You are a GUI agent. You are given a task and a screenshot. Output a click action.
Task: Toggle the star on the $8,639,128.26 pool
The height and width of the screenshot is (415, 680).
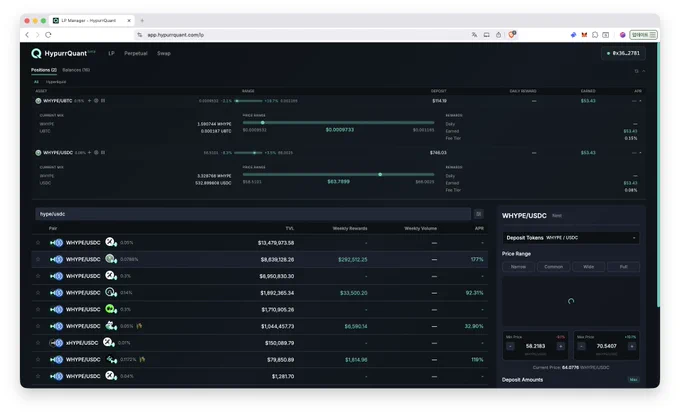pos(38,259)
